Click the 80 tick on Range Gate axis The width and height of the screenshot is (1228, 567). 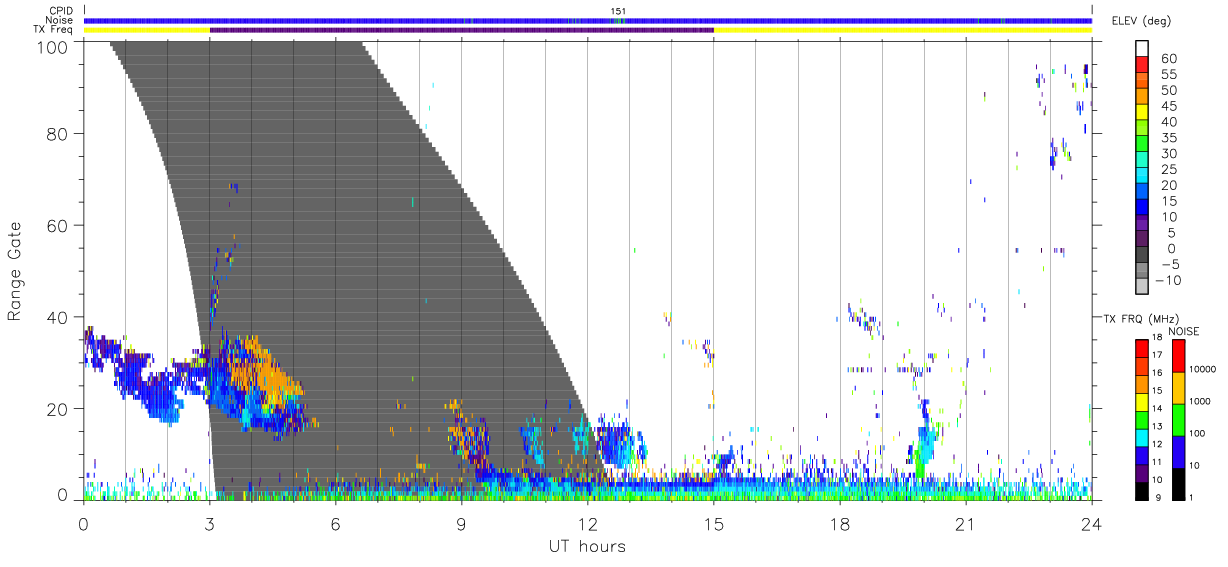tap(59, 133)
